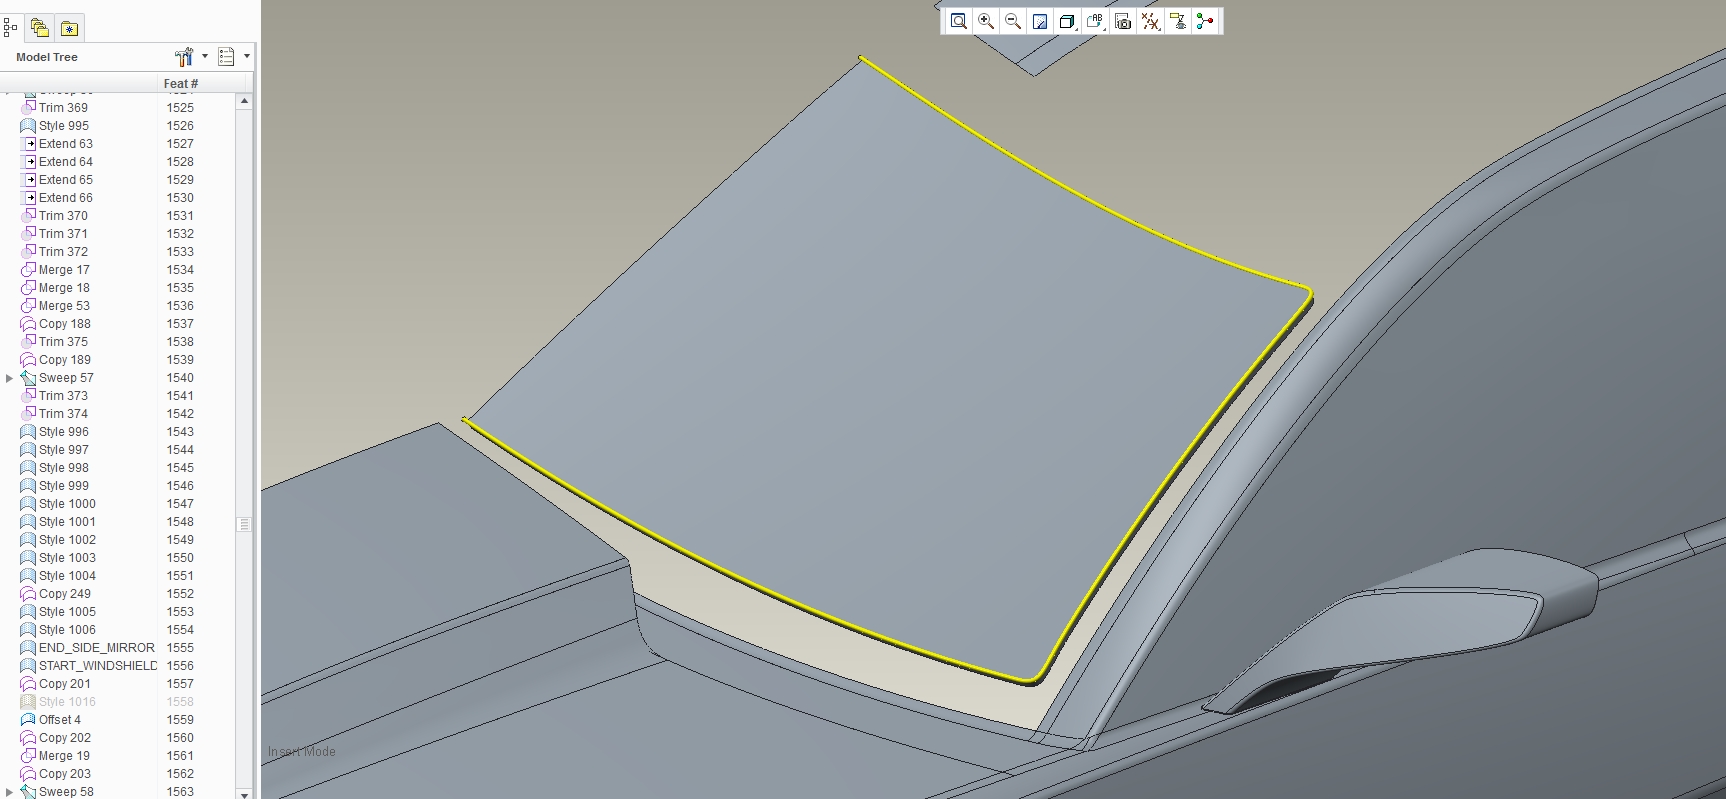The width and height of the screenshot is (1726, 799).
Task: Select the Merge 53 feature
Action: tap(64, 306)
